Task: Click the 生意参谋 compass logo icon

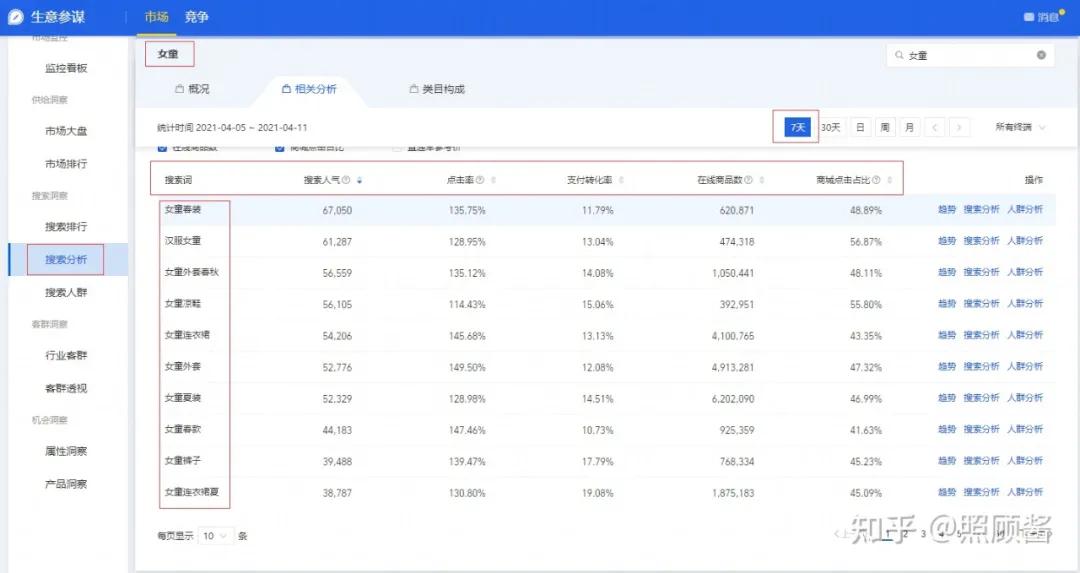Action: (x=16, y=17)
